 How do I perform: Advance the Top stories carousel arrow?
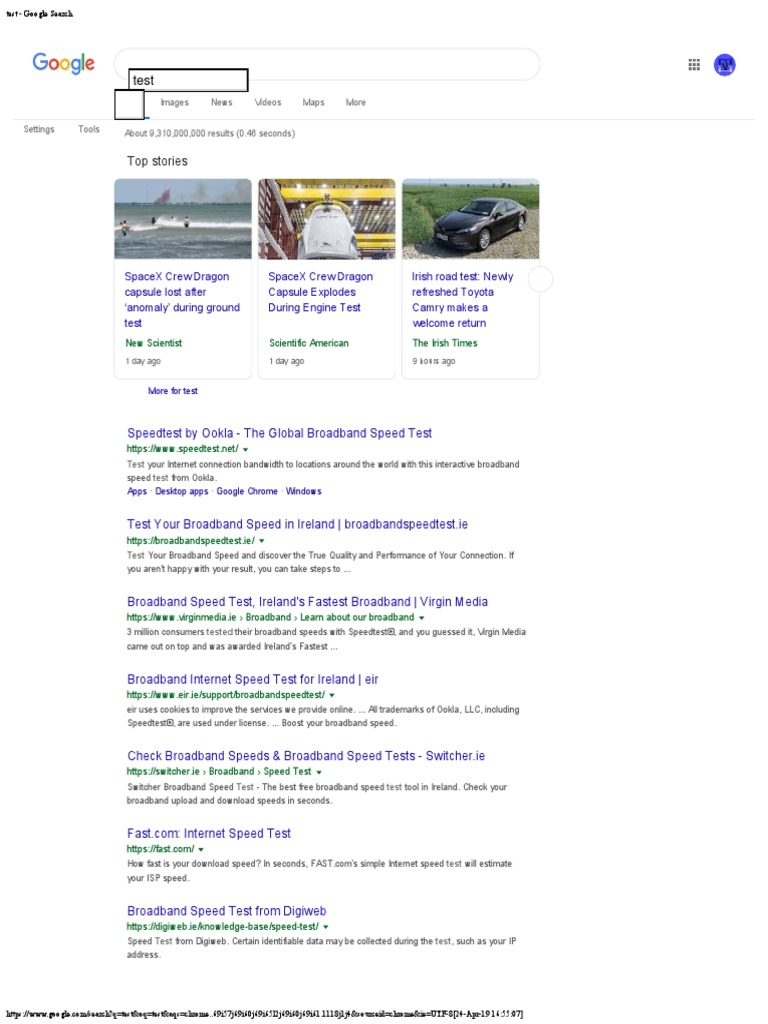point(540,280)
